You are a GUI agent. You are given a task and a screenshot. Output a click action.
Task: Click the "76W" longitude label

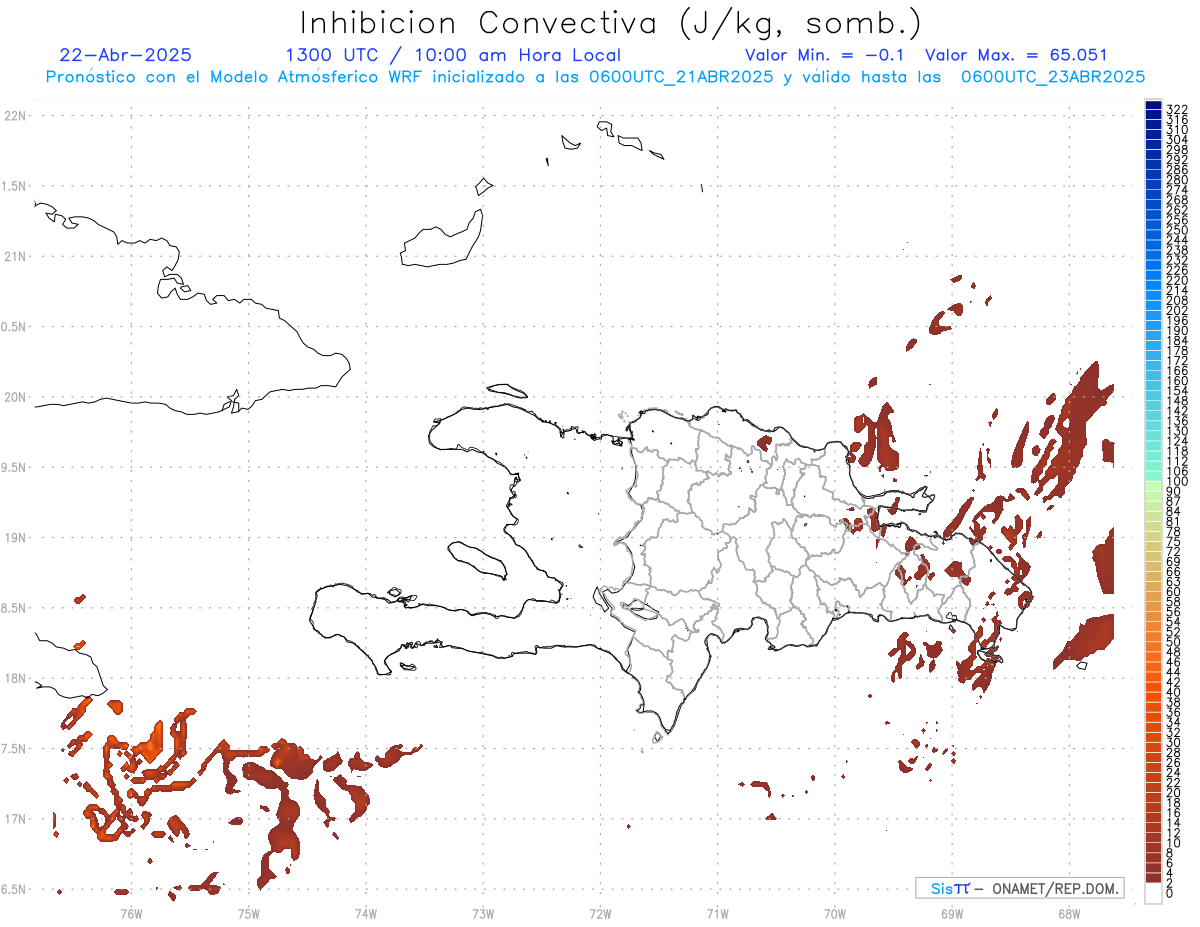coord(131,914)
